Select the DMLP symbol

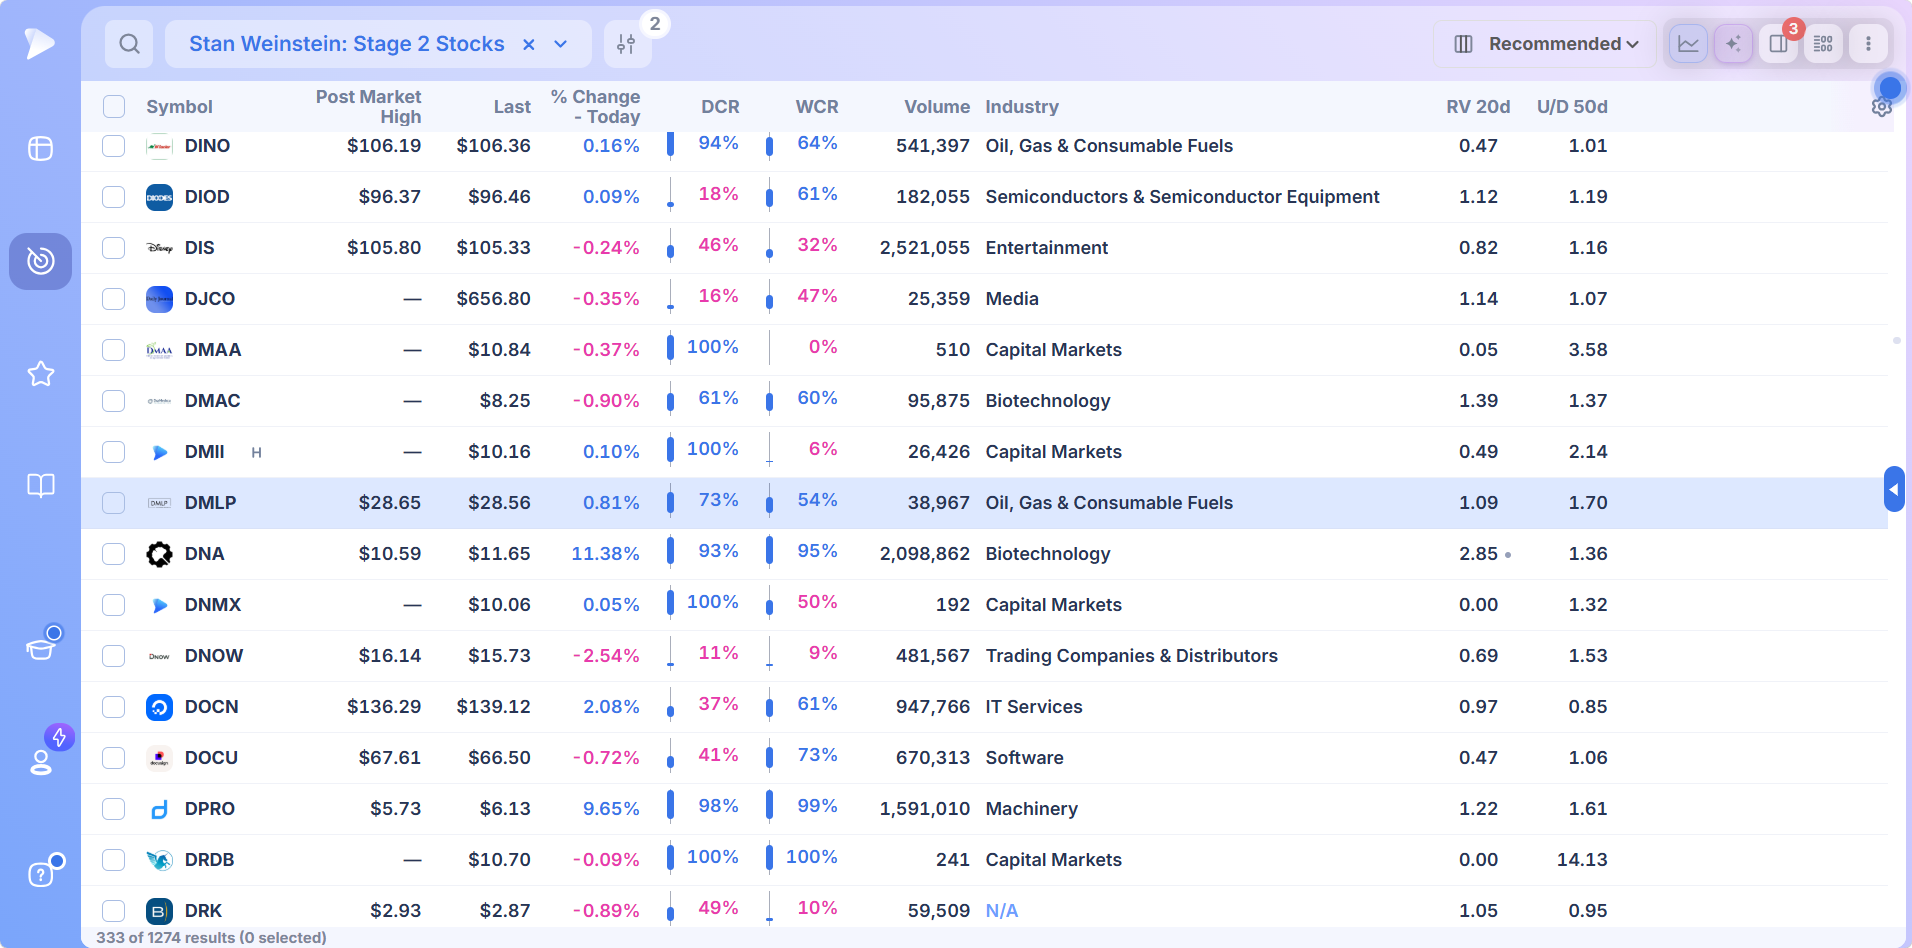pos(211,503)
